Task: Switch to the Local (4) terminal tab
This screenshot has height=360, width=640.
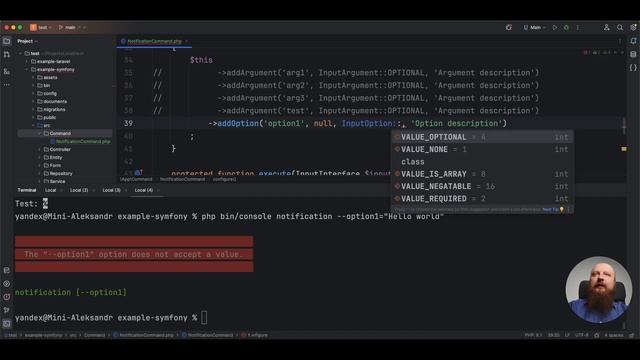Action: point(144,190)
